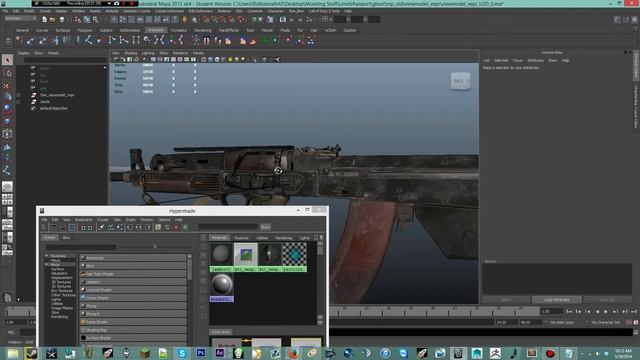Select the blue-labeled shaderGlow swatch

(222, 288)
